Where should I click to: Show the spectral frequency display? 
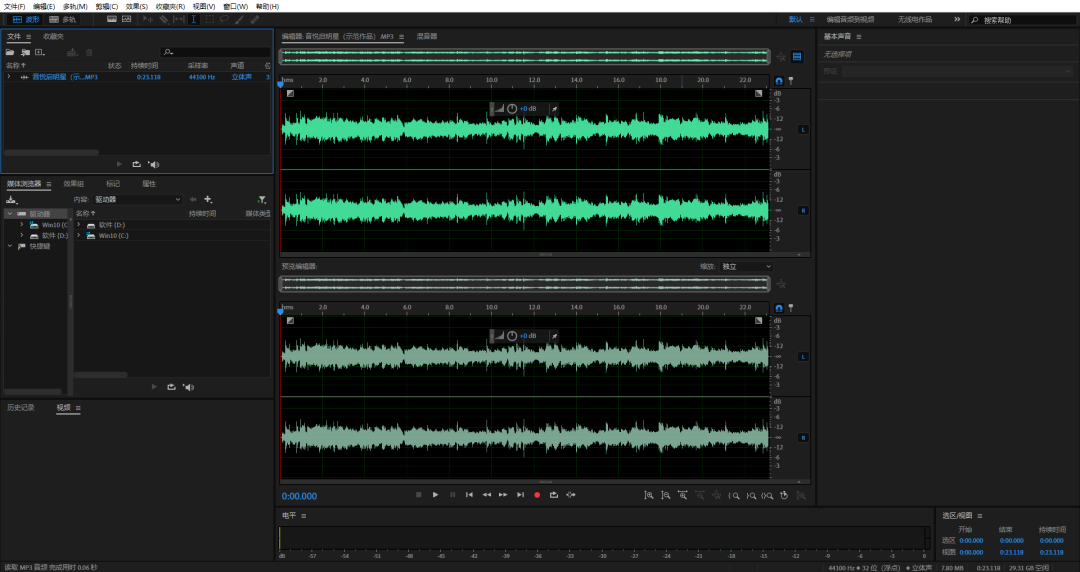[x=112, y=19]
